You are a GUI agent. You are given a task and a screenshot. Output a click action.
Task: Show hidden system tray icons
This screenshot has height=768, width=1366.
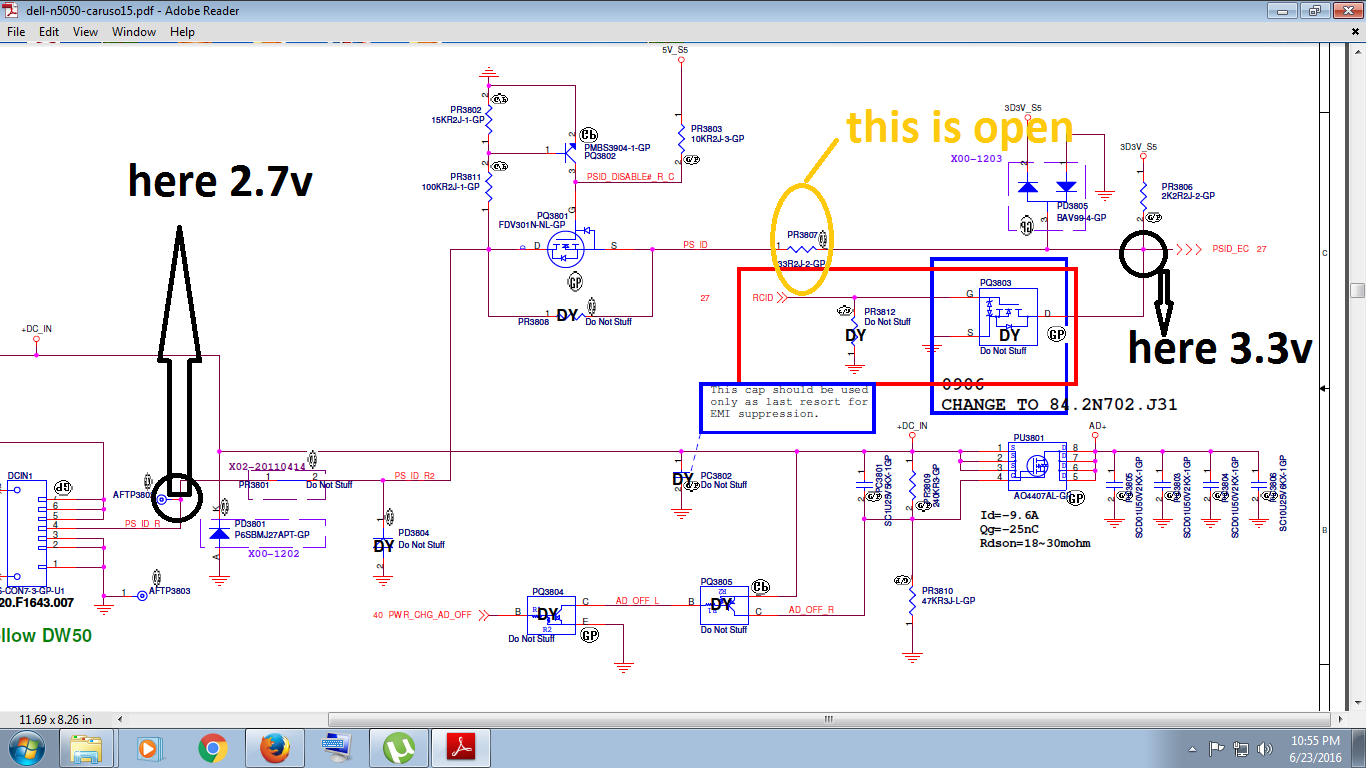click(1194, 748)
